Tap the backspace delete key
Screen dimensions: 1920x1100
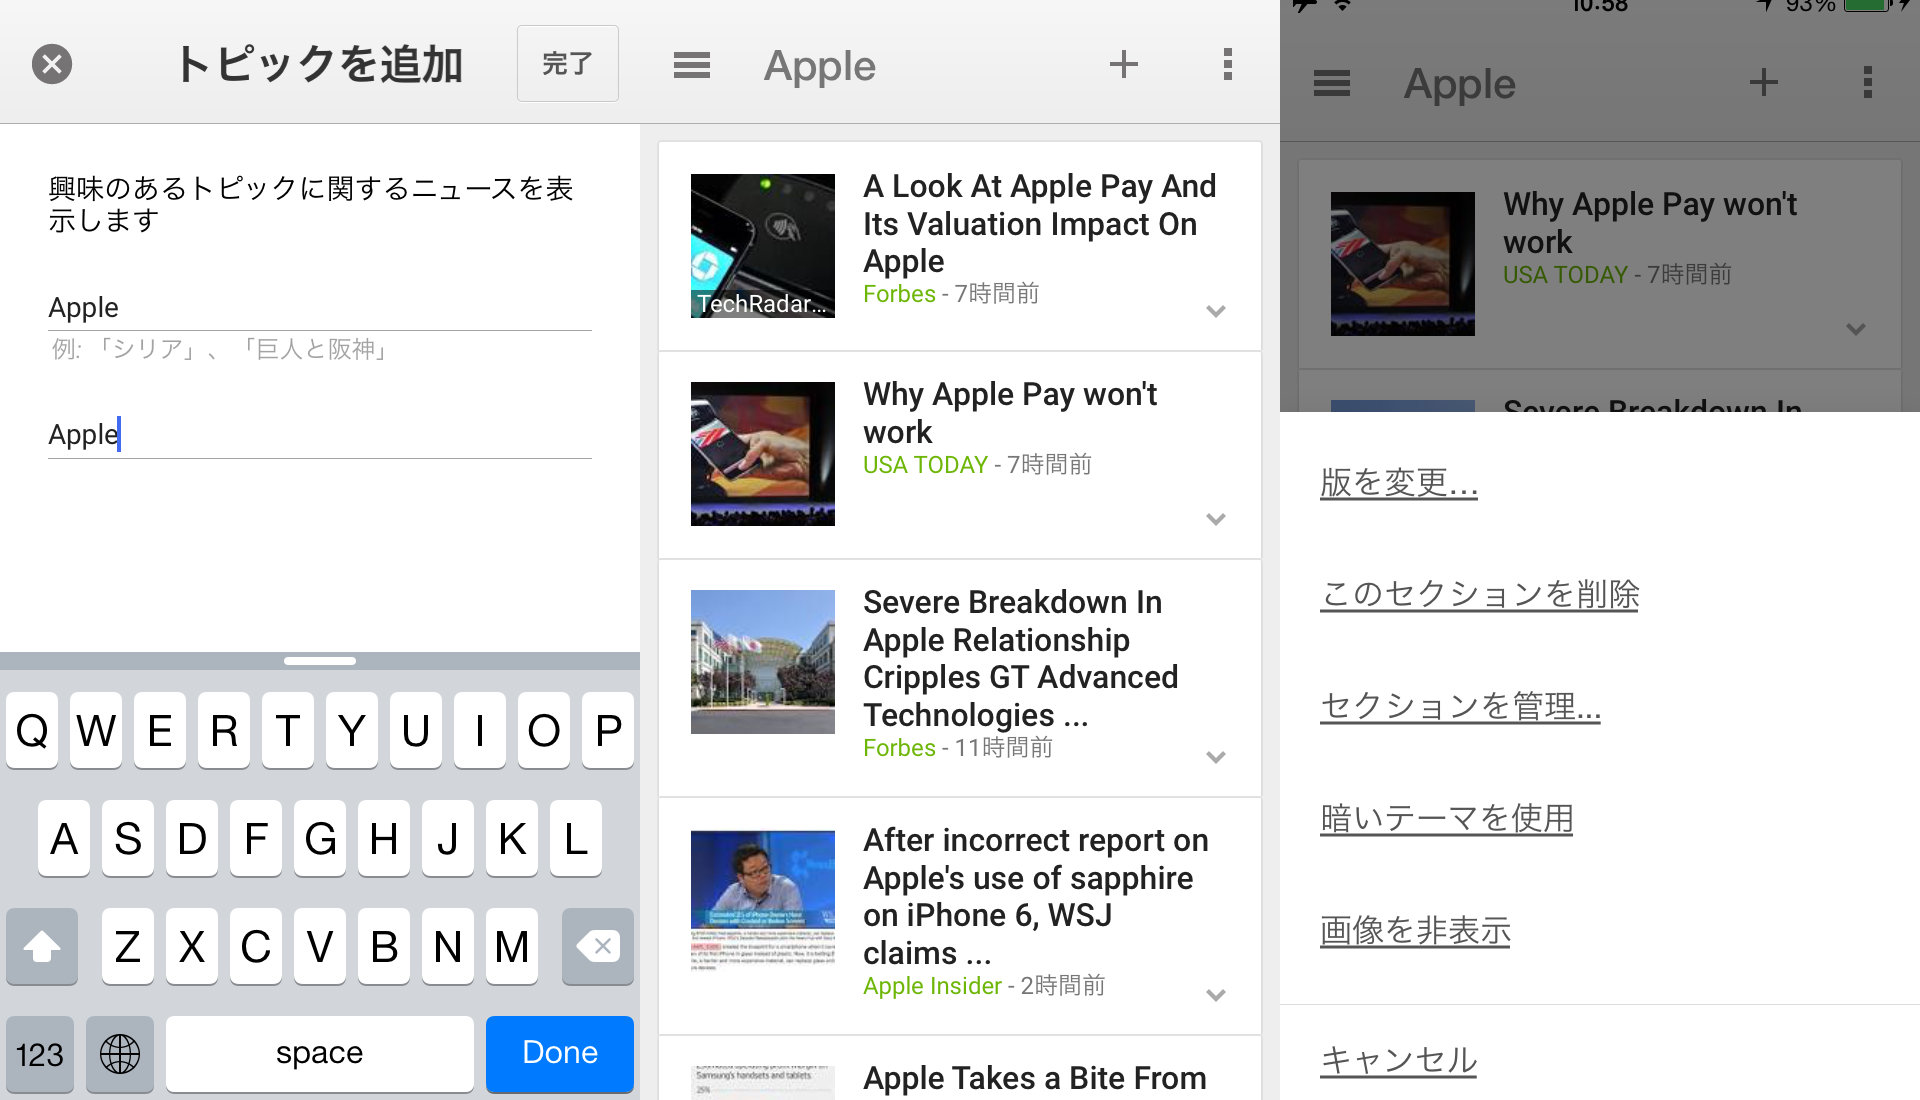point(598,946)
